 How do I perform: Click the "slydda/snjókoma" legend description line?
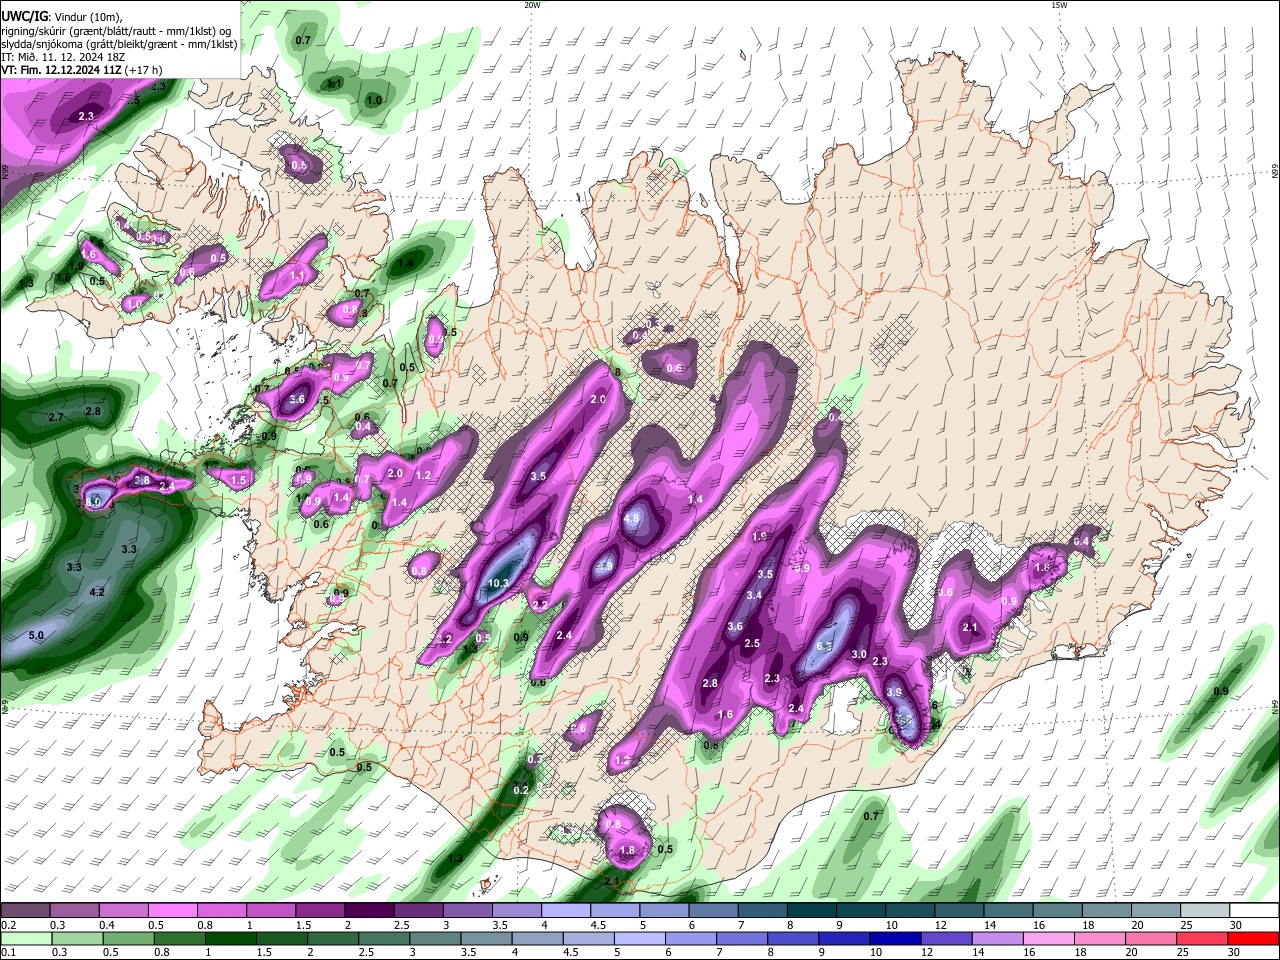[119, 44]
